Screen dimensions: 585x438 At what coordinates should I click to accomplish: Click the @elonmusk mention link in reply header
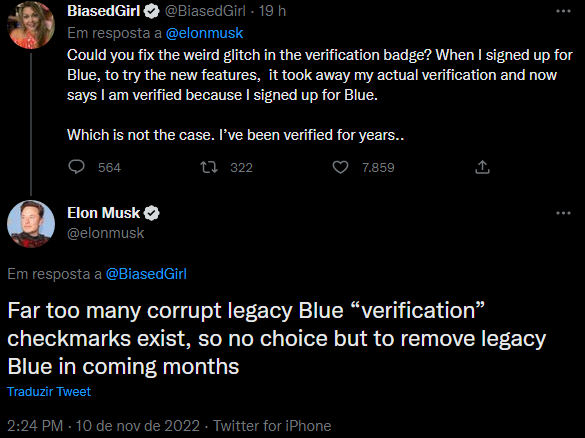(x=204, y=33)
